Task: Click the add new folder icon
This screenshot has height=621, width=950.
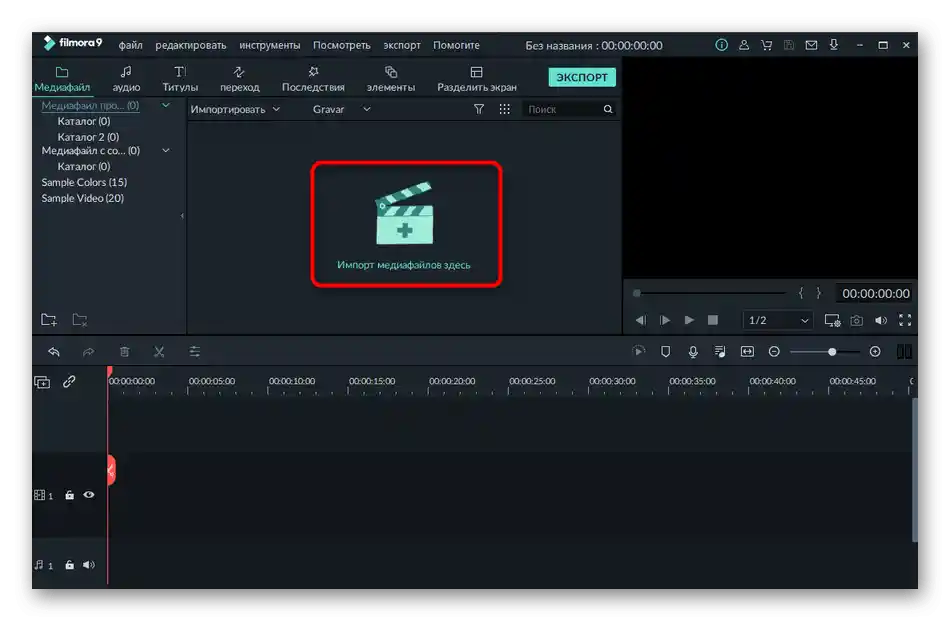Action: tap(49, 320)
